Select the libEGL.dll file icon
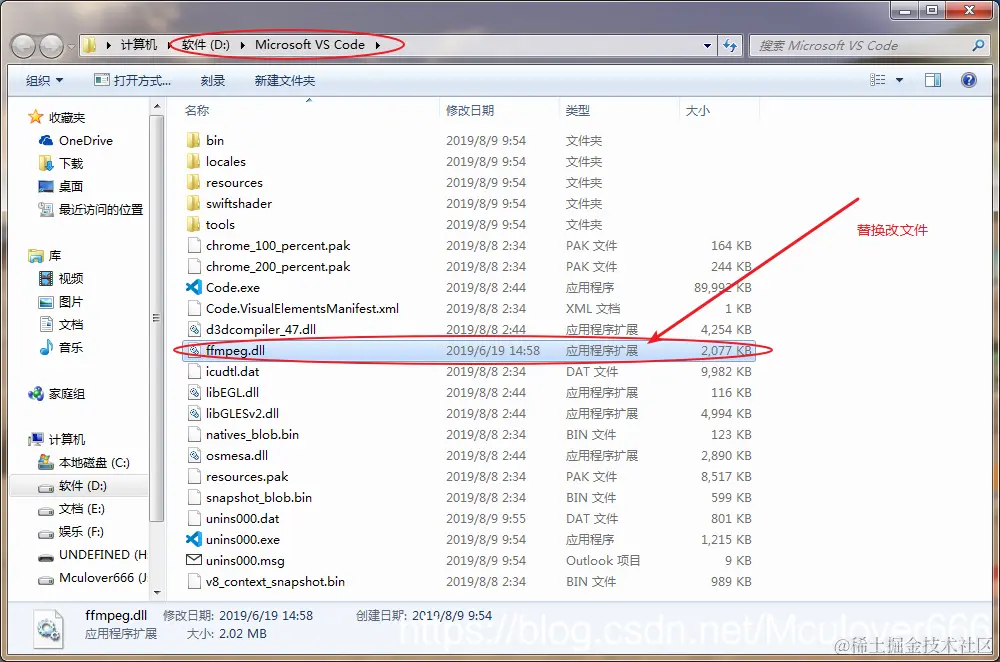 pos(194,392)
